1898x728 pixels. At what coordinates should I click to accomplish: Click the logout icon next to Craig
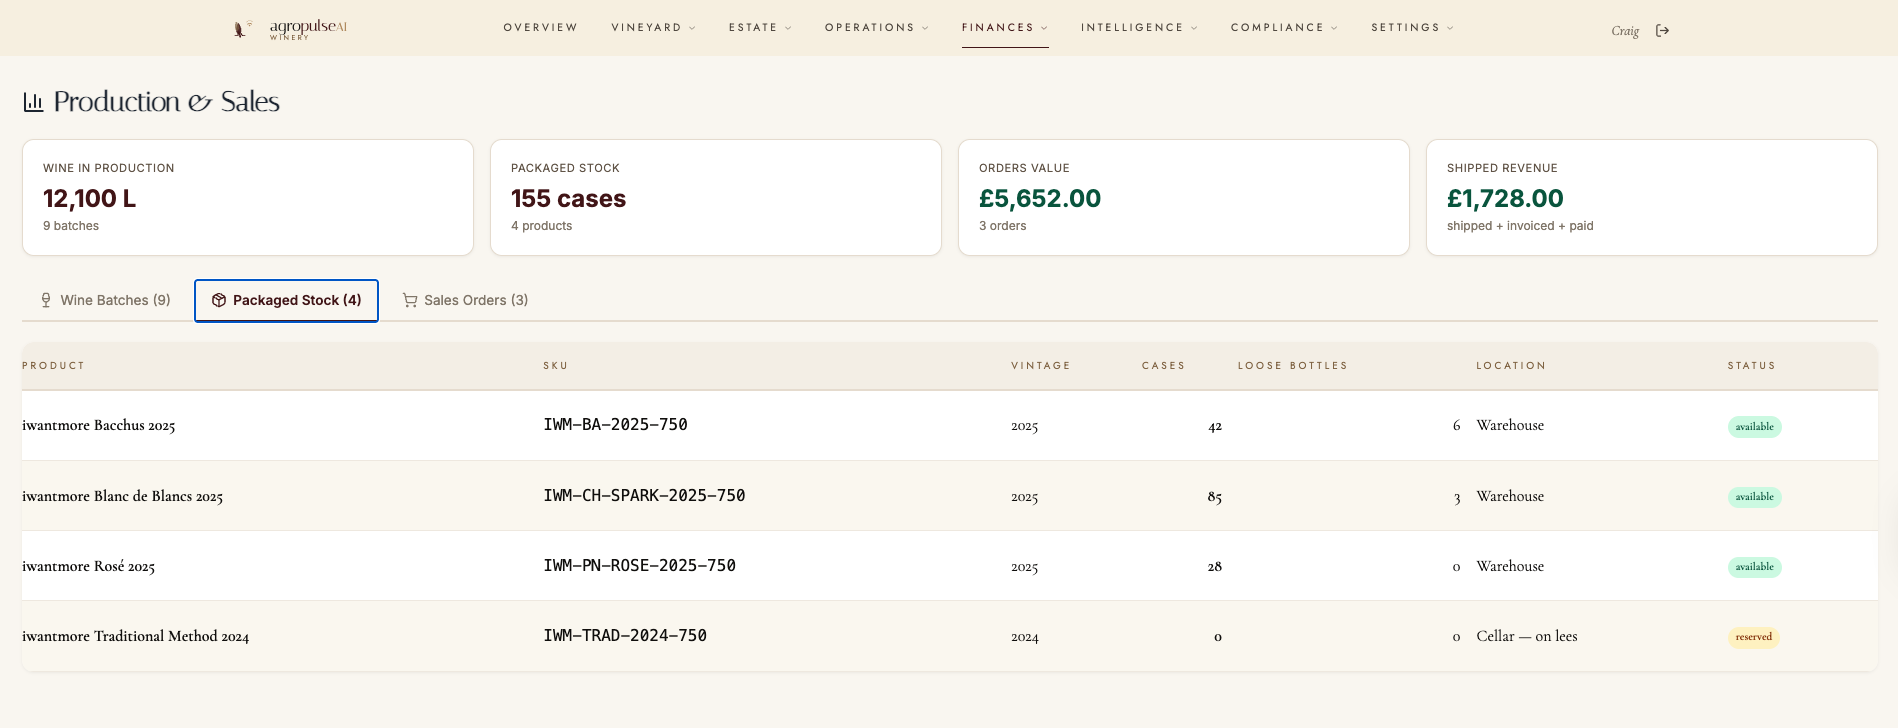1662,31
